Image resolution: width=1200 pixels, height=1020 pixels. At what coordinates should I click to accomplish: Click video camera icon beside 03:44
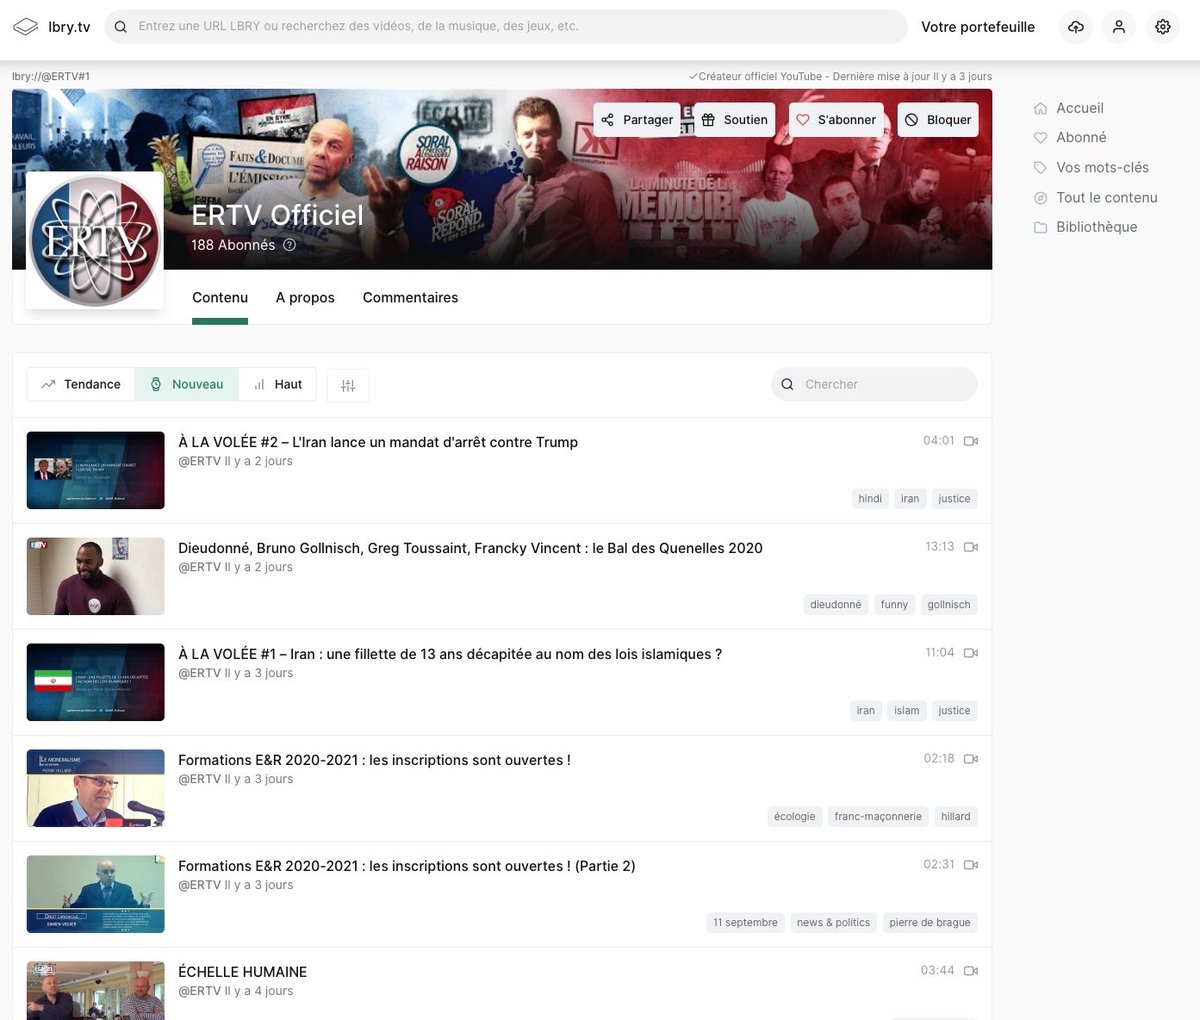pos(970,971)
